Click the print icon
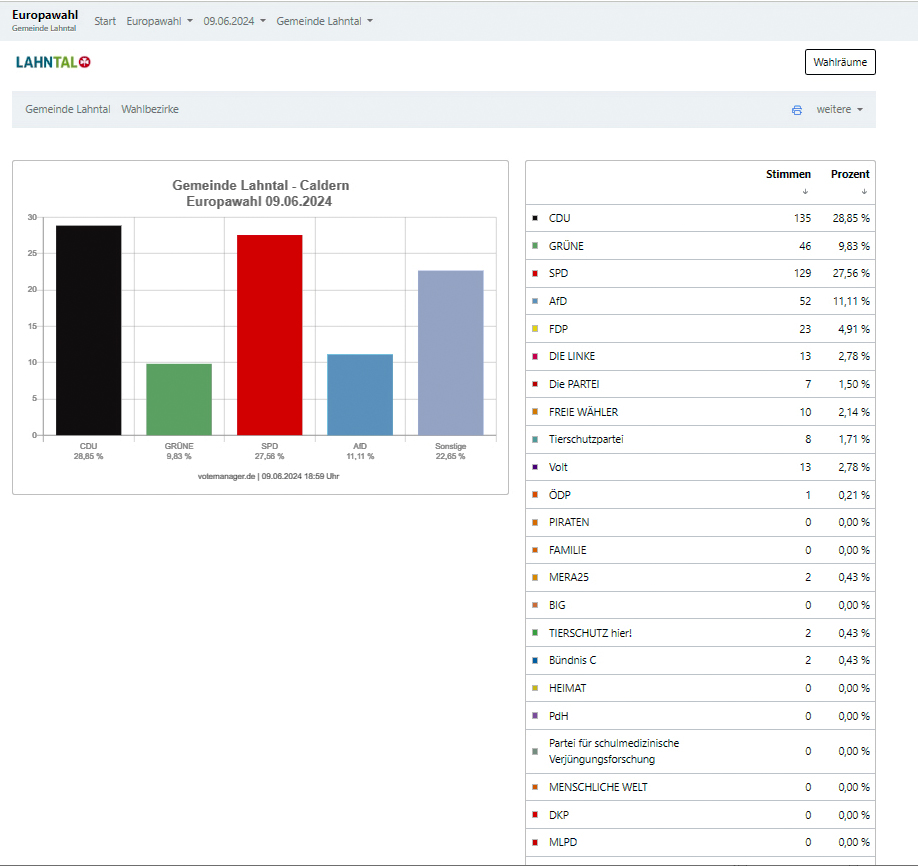 (797, 110)
